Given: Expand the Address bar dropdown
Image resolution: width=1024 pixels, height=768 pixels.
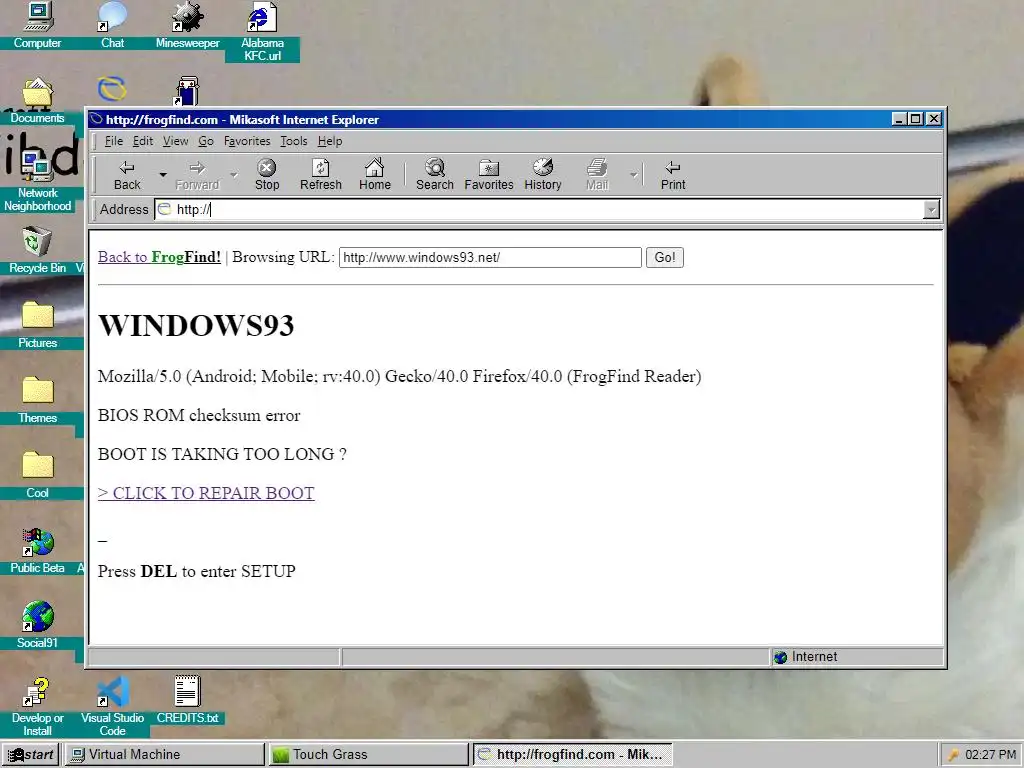Looking at the screenshot, I should (931, 210).
